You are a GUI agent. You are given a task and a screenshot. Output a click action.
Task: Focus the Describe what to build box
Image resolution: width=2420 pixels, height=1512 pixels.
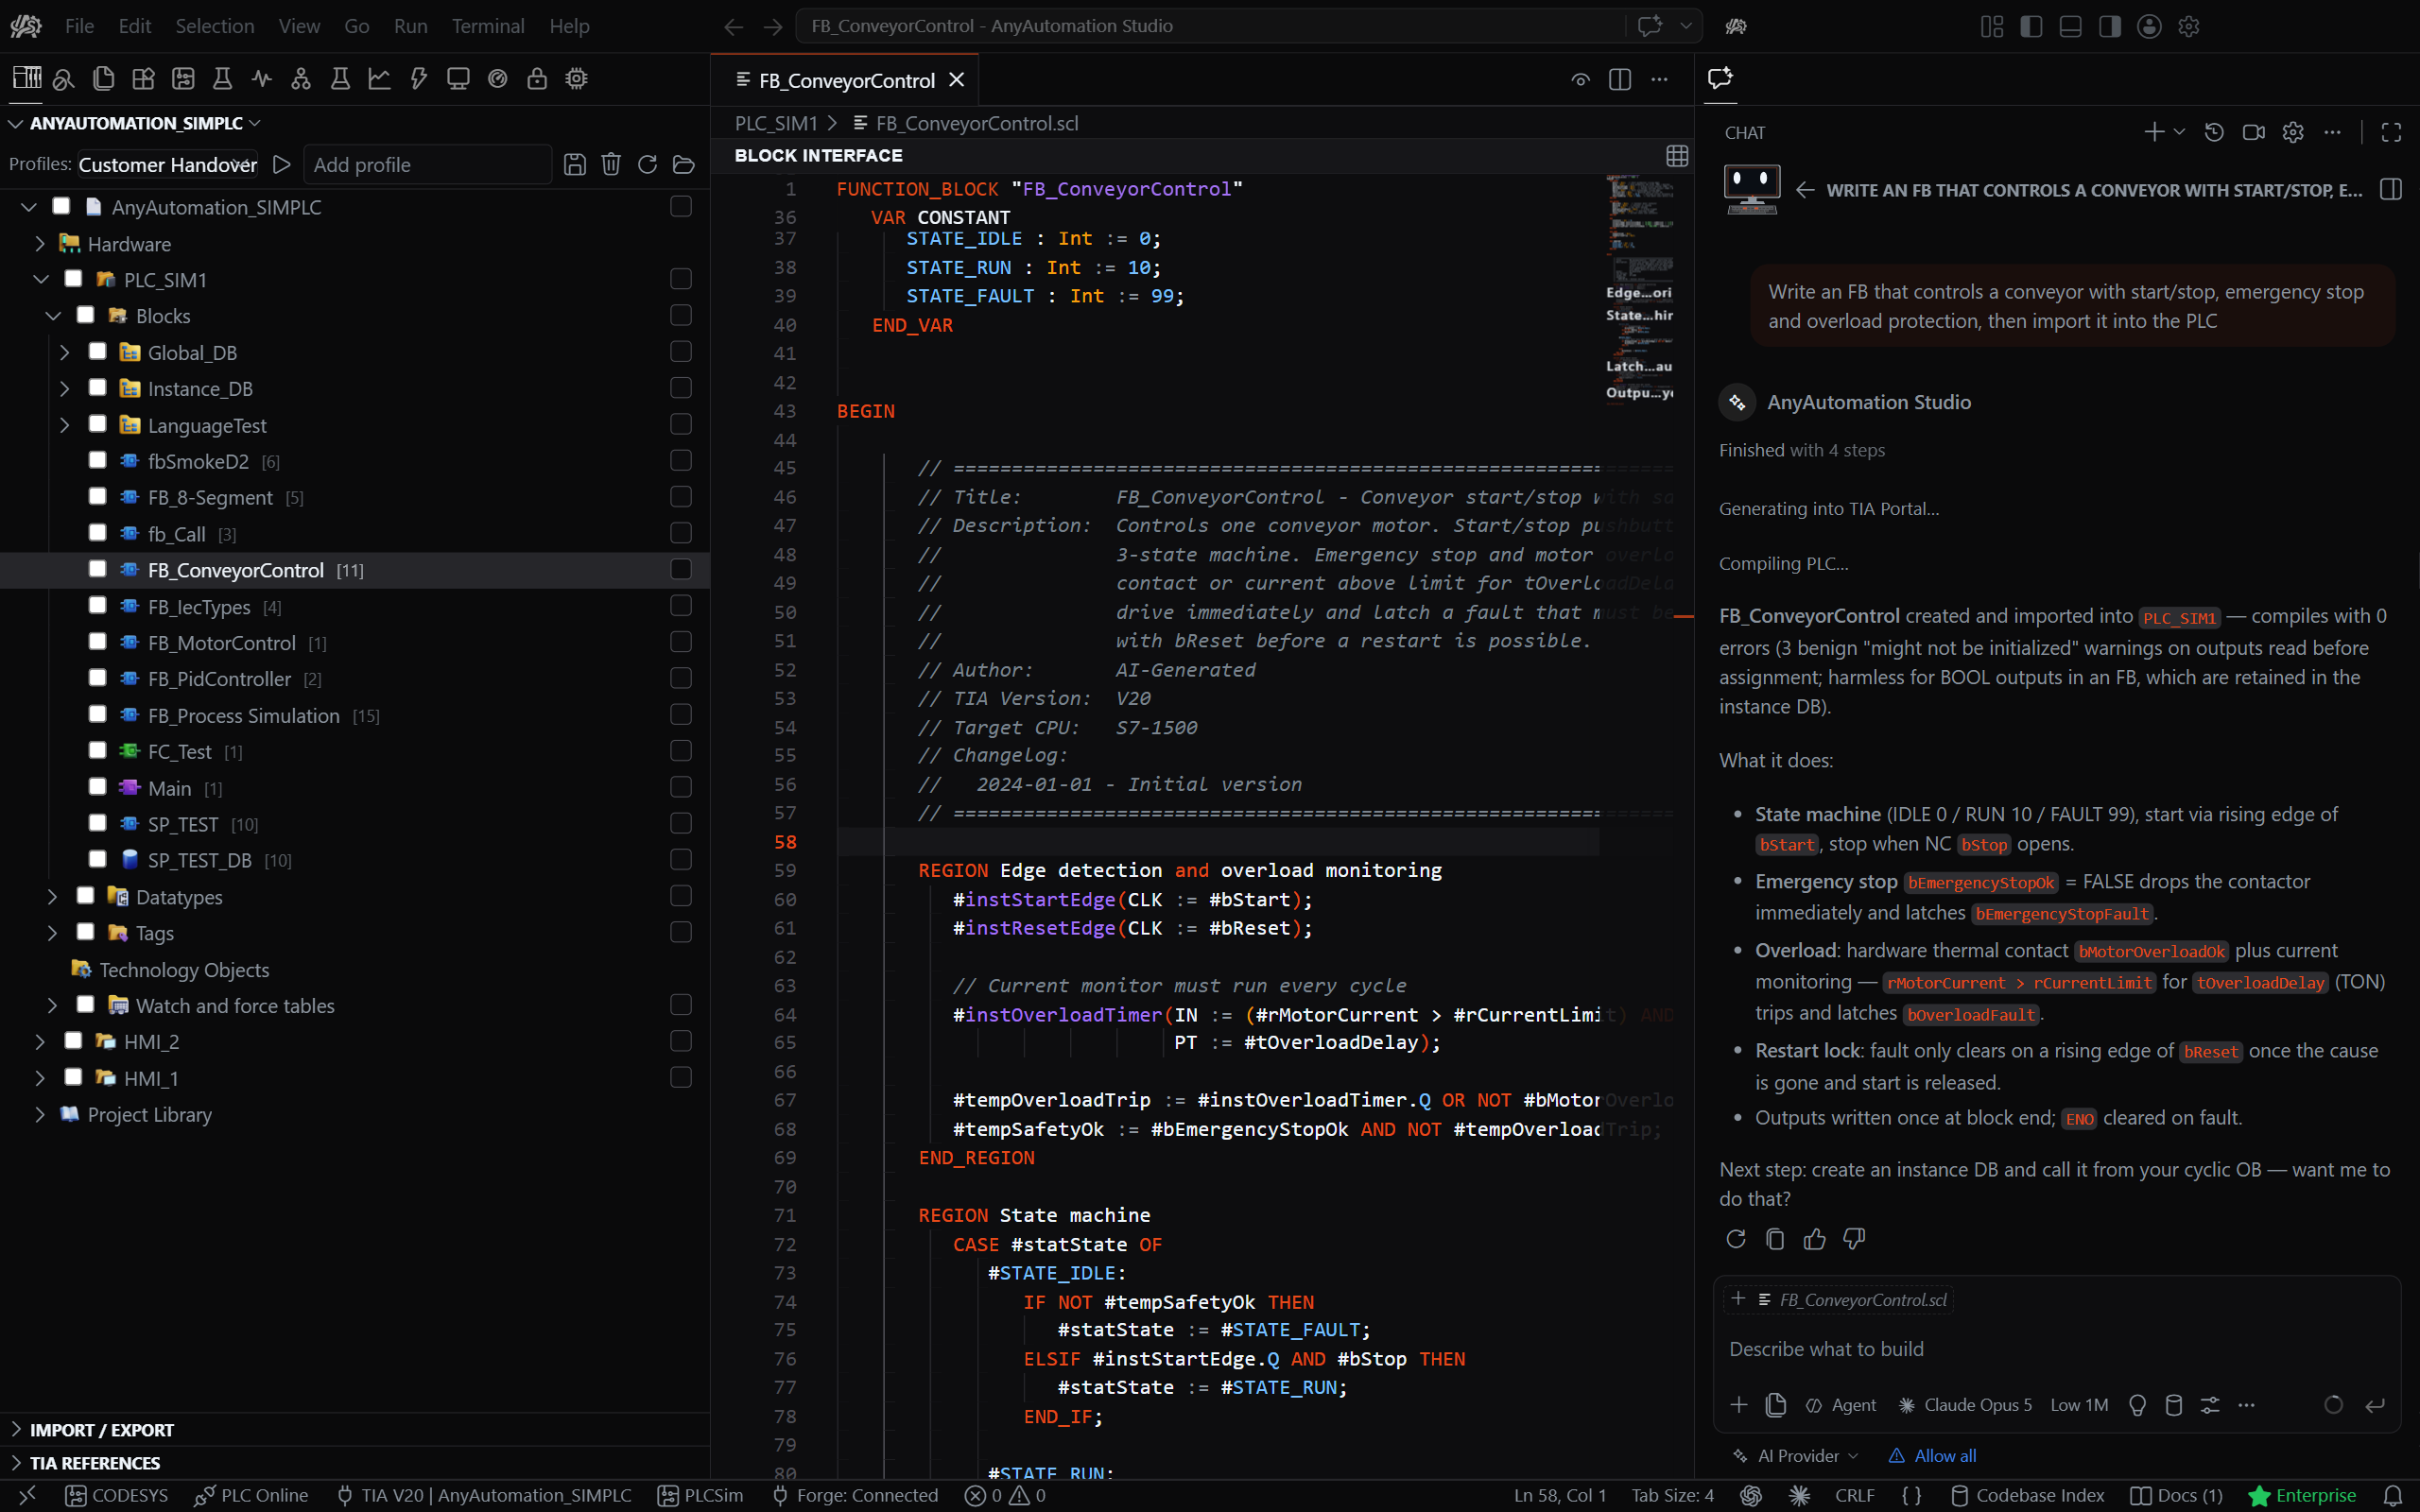click(2056, 1349)
